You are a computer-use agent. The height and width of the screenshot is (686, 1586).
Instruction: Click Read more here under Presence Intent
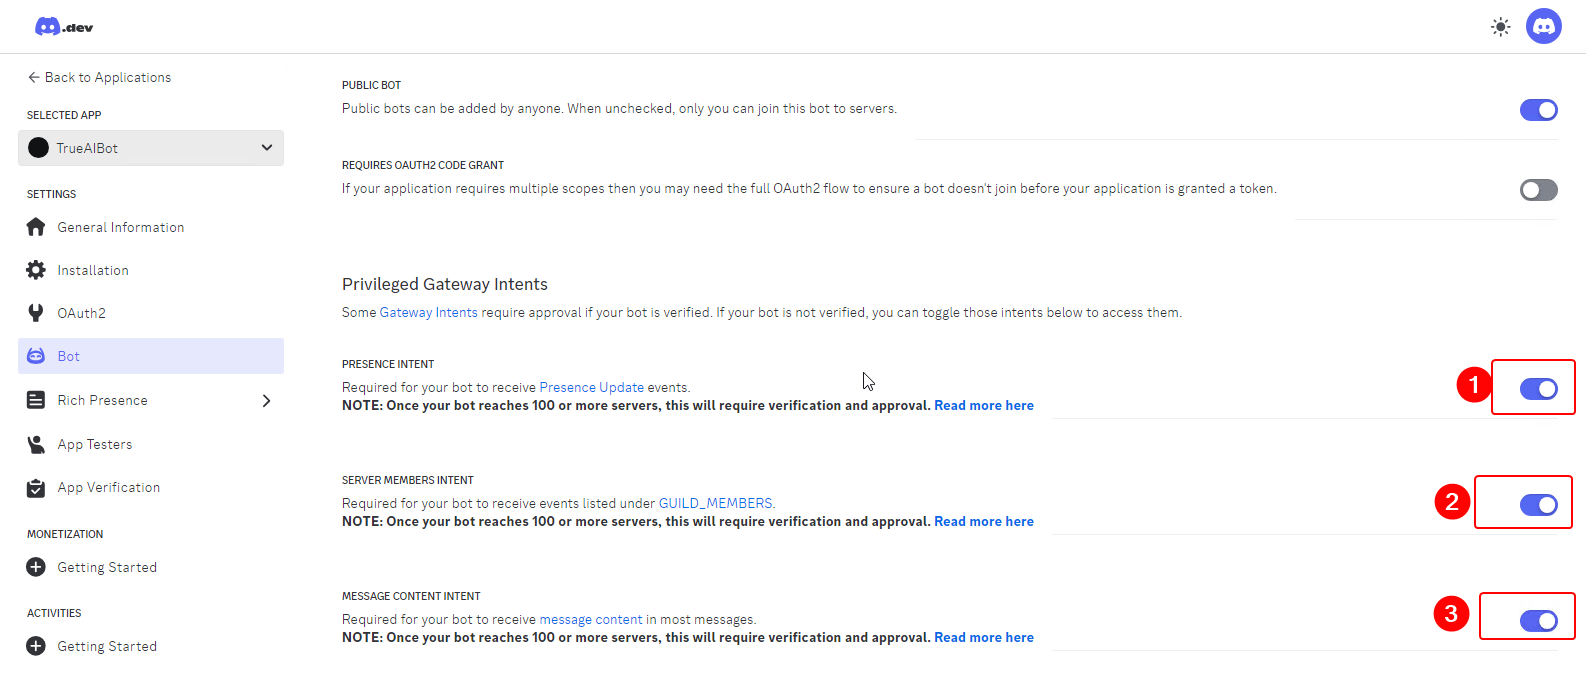click(x=984, y=405)
